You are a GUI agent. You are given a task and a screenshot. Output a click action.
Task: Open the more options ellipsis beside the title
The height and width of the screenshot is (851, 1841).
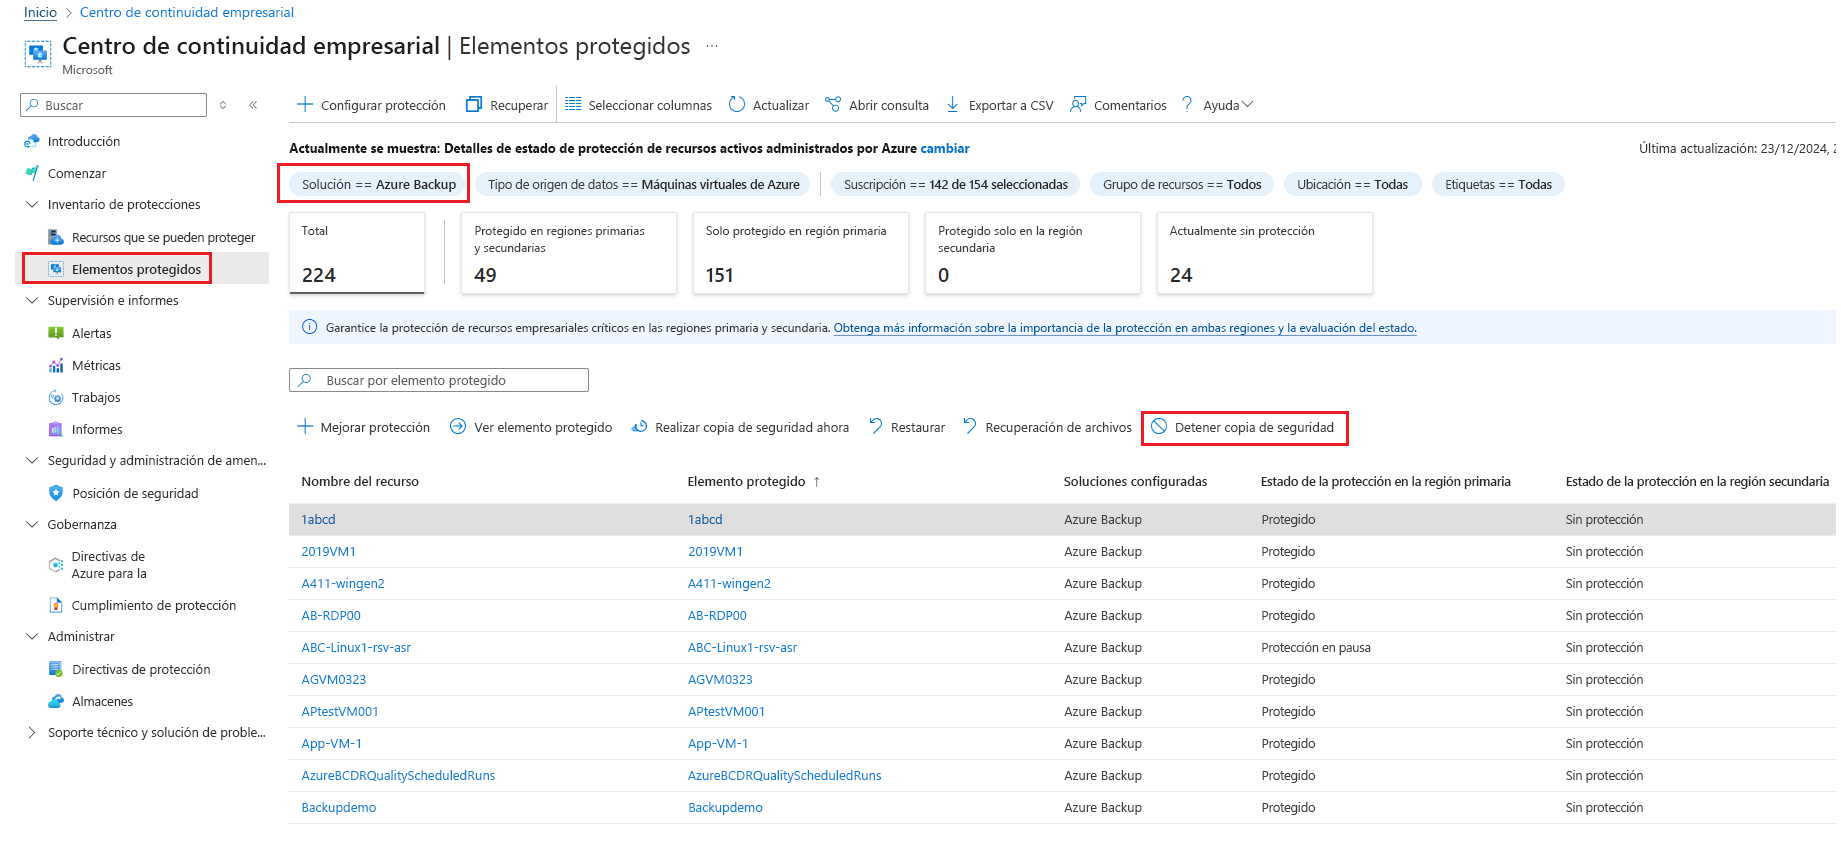712,46
